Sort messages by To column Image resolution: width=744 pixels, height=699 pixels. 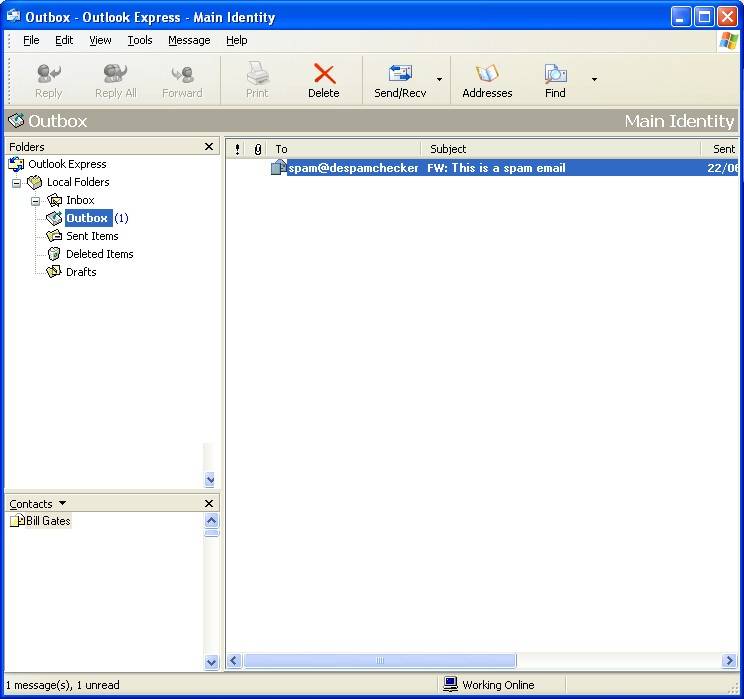click(344, 149)
